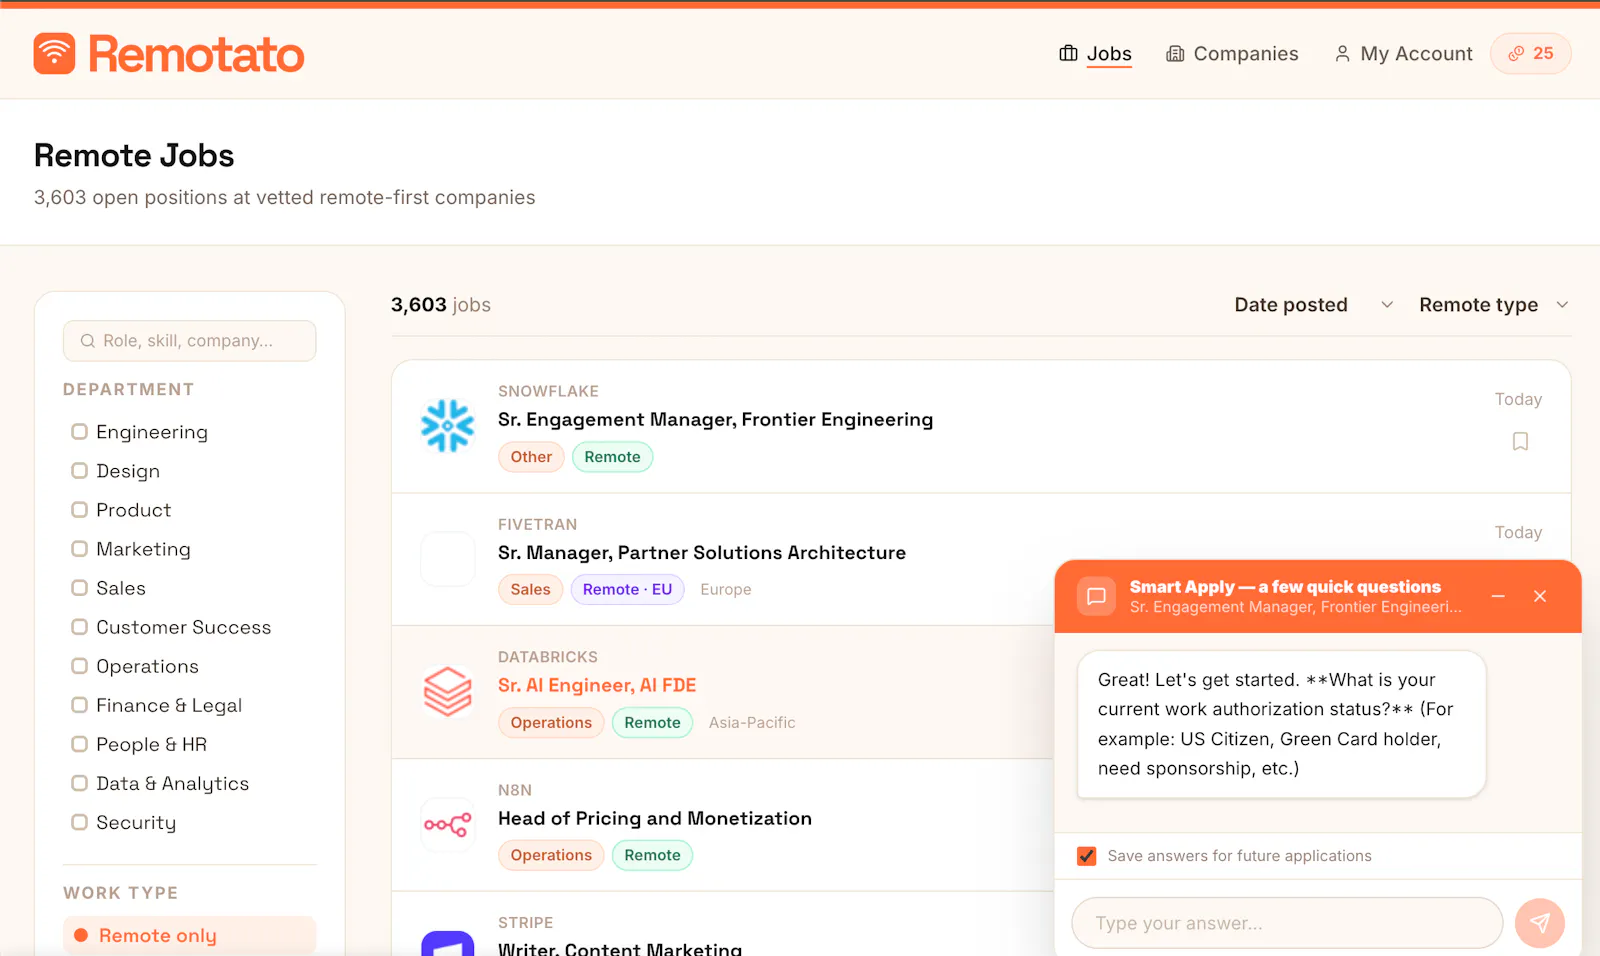This screenshot has width=1600, height=956.
Task: Open the Head of Pricing and Monetization job
Action: point(655,819)
